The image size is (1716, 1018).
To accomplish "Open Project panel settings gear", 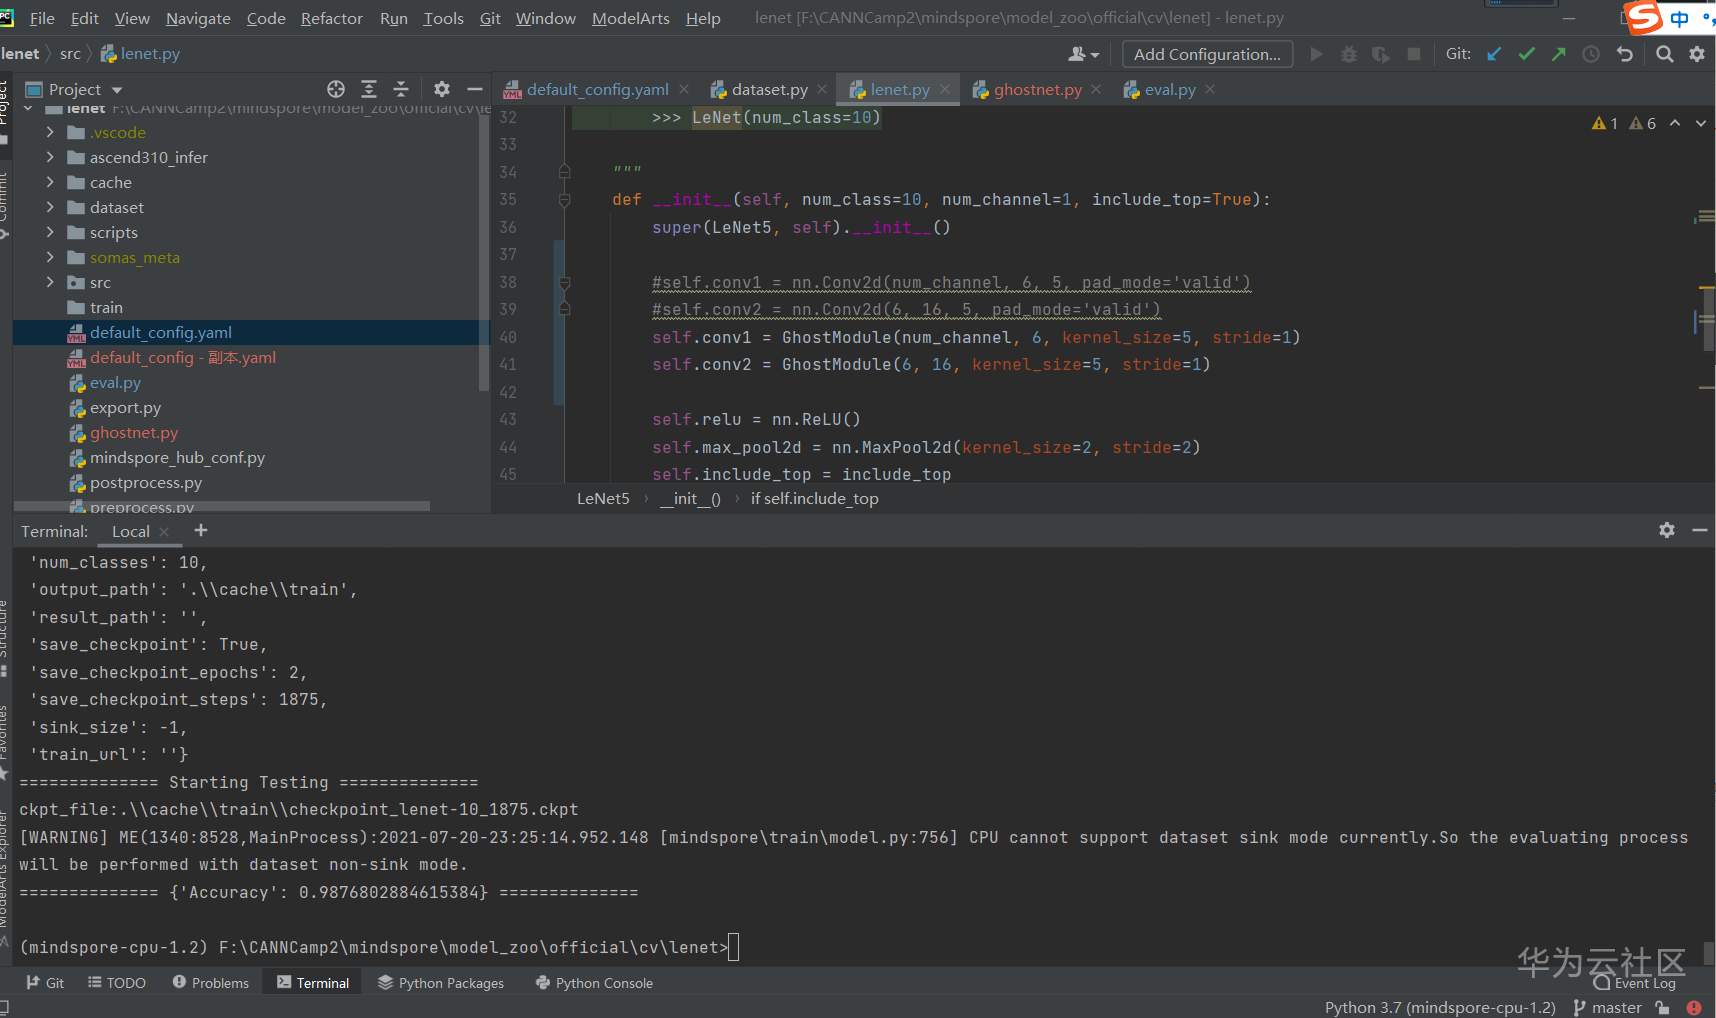I will point(442,89).
